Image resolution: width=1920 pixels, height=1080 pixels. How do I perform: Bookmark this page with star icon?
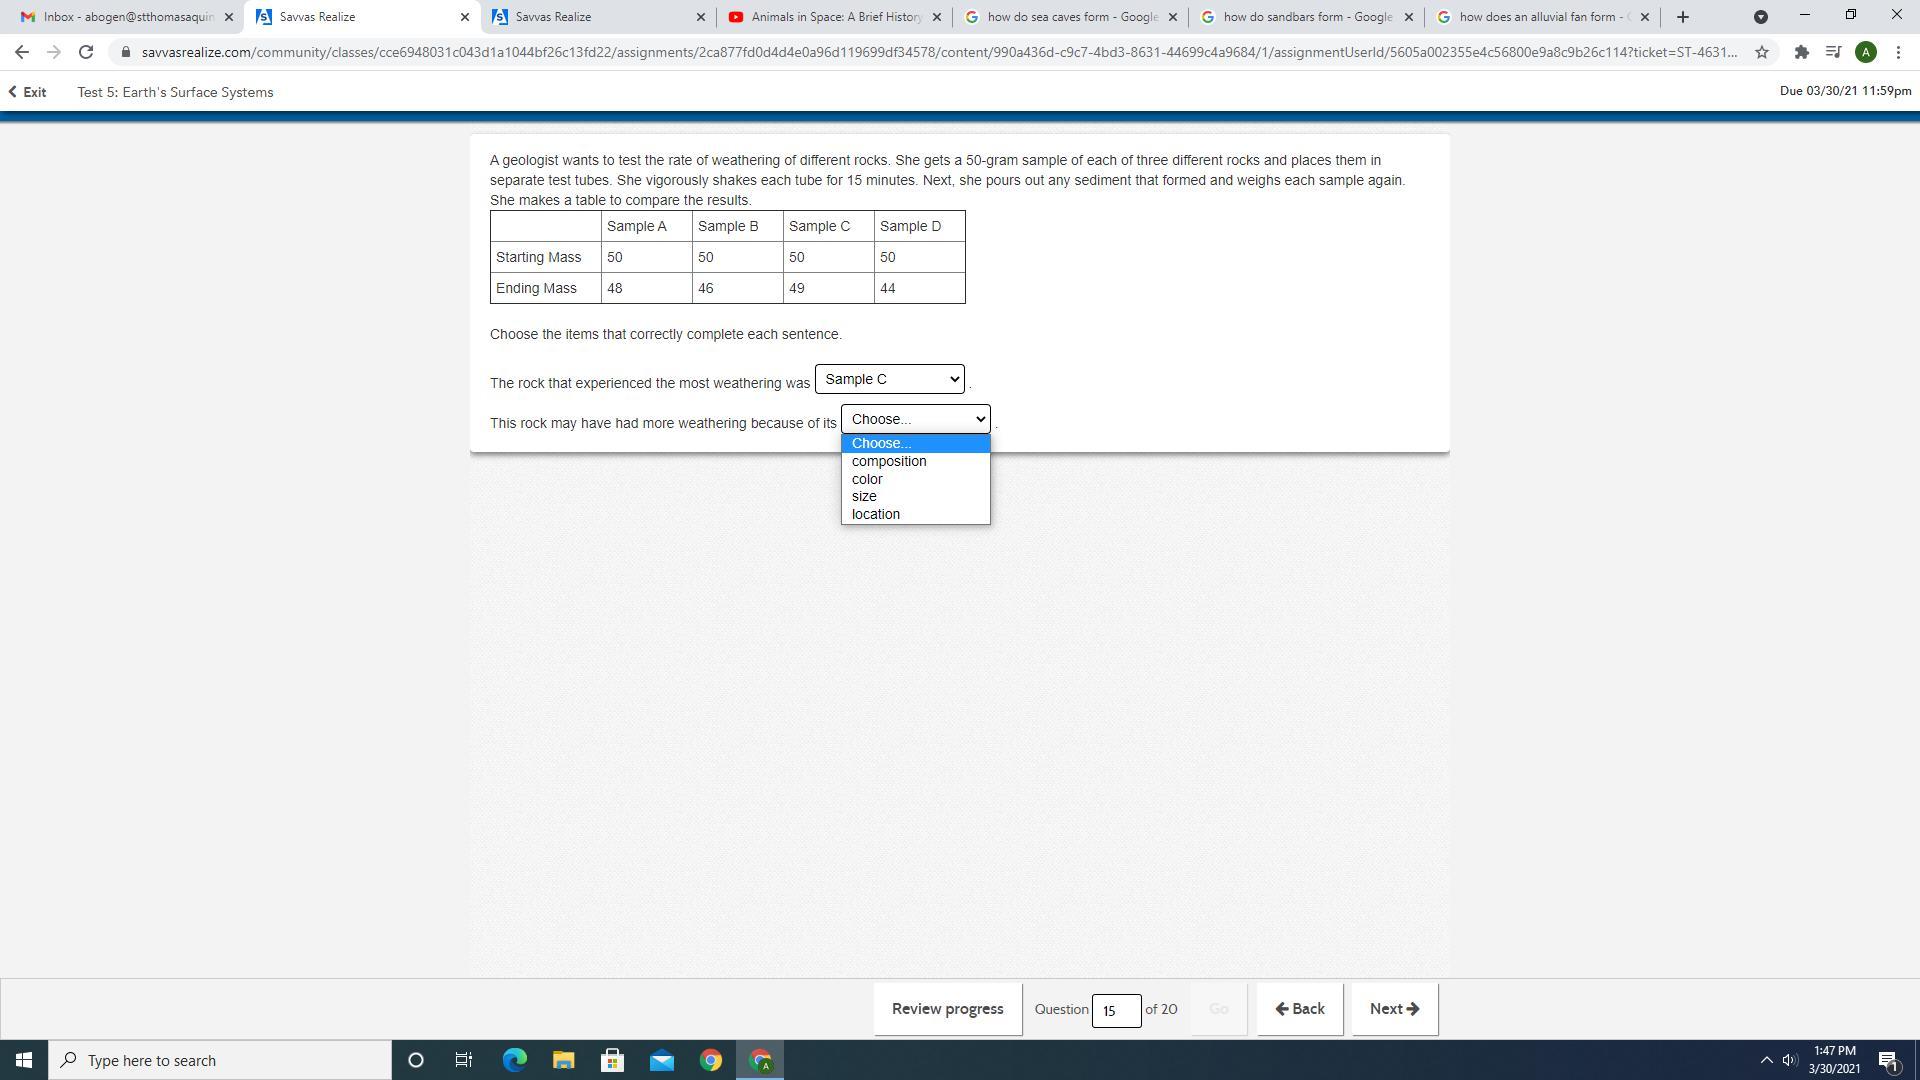click(1762, 52)
